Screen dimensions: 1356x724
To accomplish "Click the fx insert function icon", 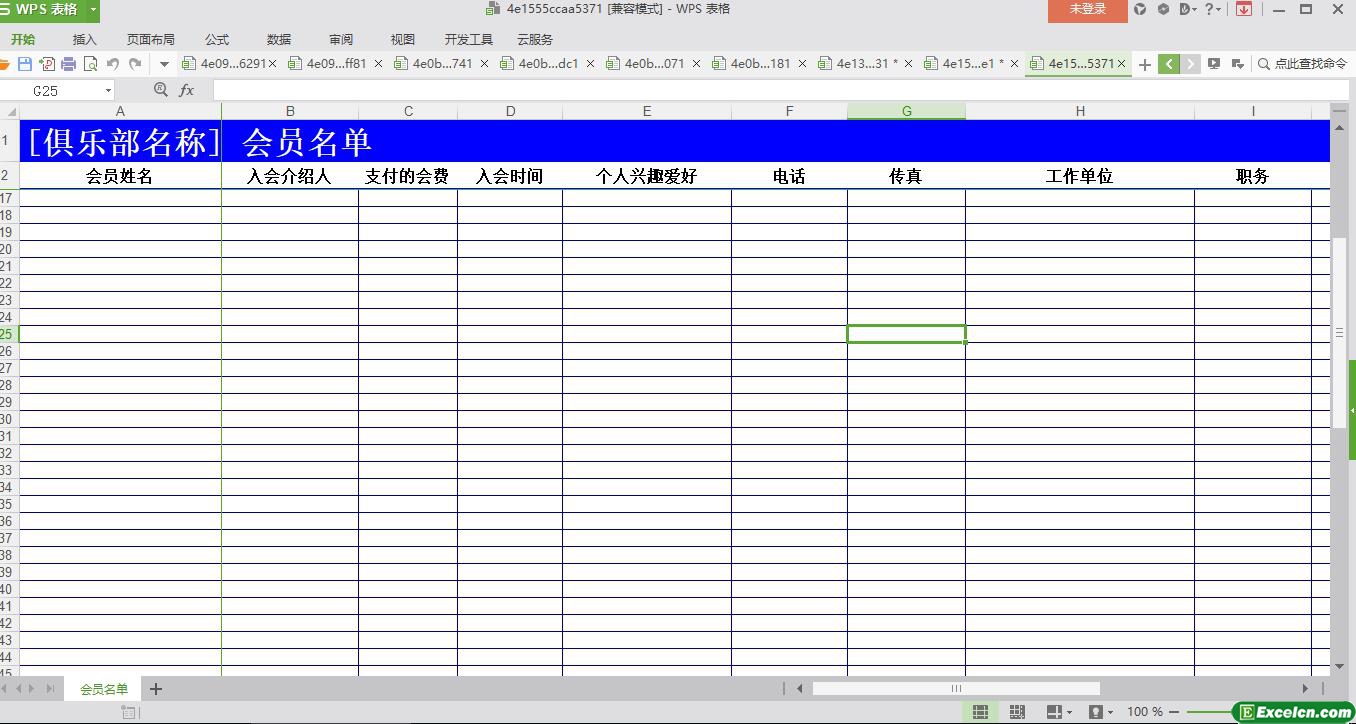I will tap(186, 90).
